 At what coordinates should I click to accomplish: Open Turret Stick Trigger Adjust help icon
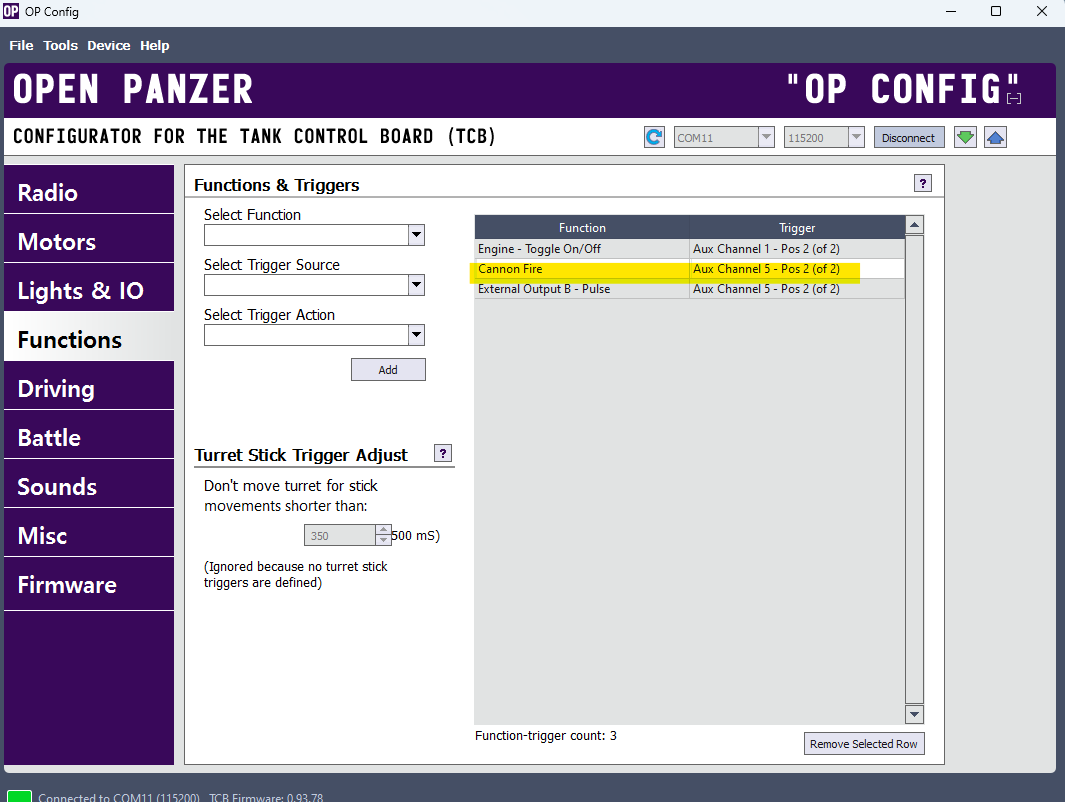coord(442,454)
